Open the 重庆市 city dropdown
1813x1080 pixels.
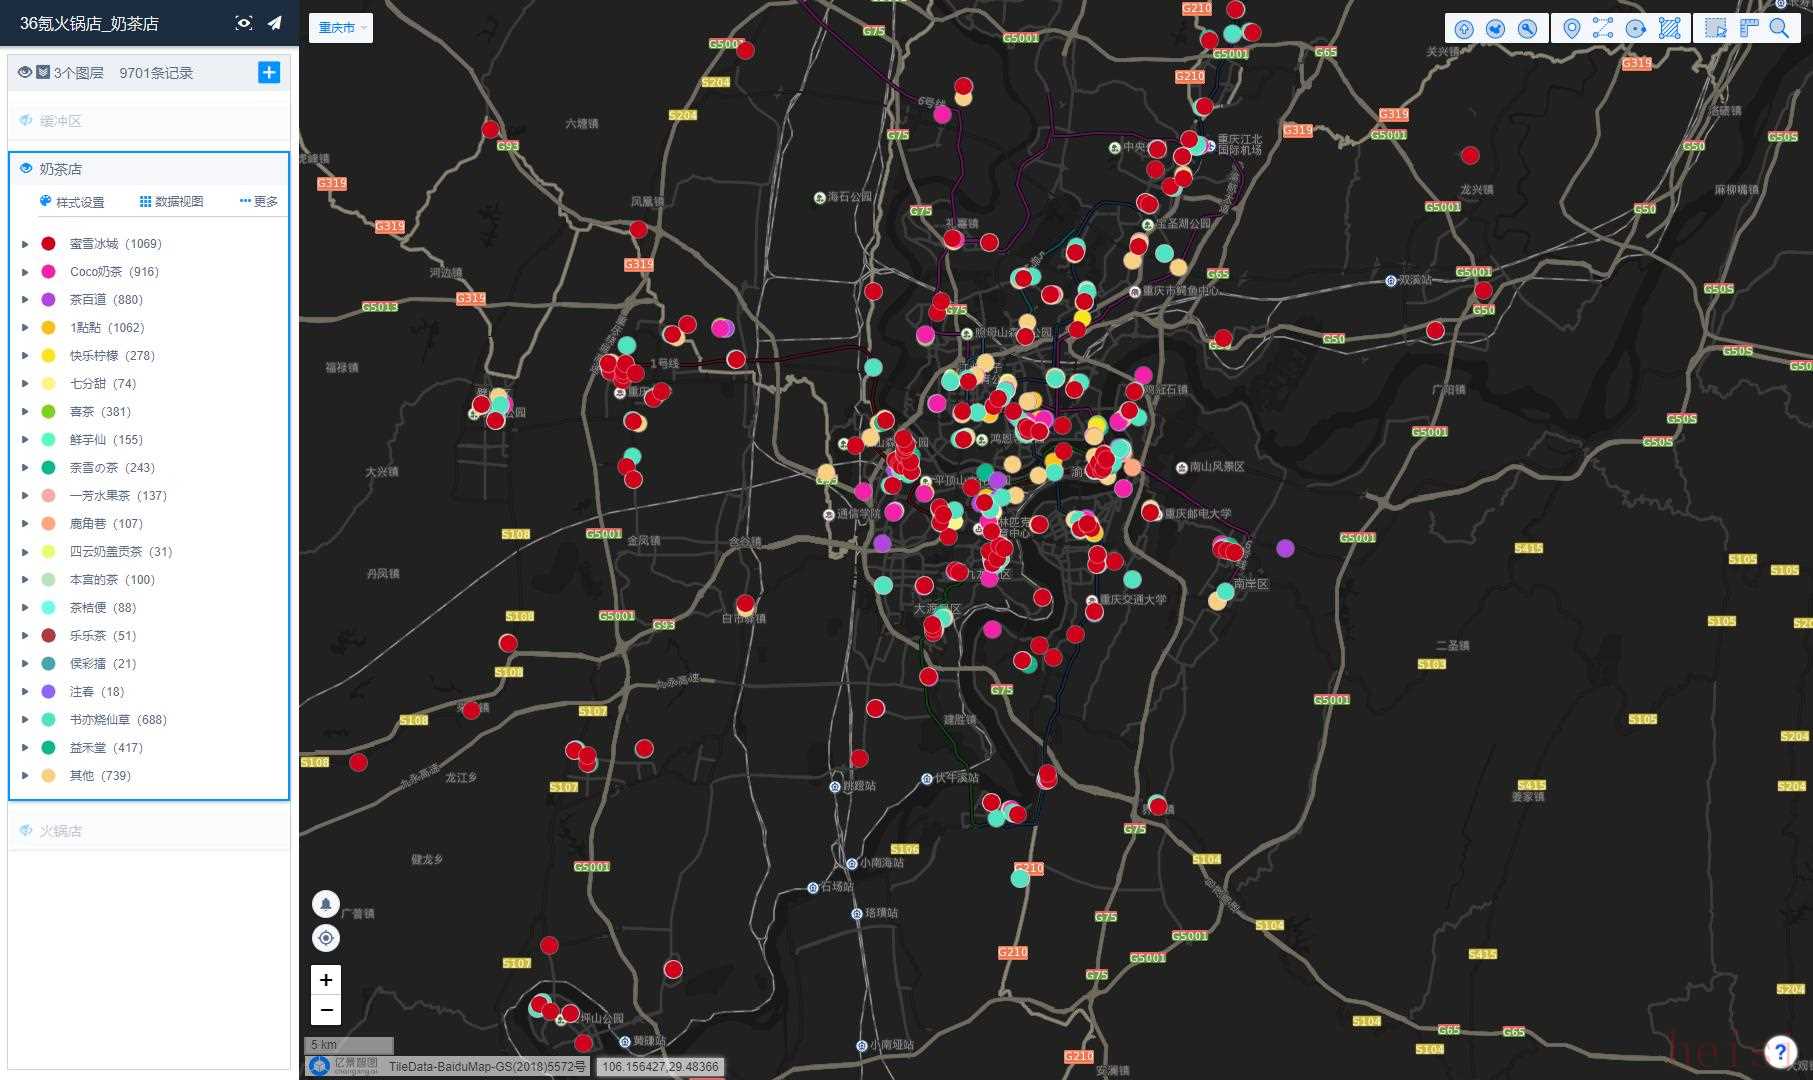click(341, 28)
